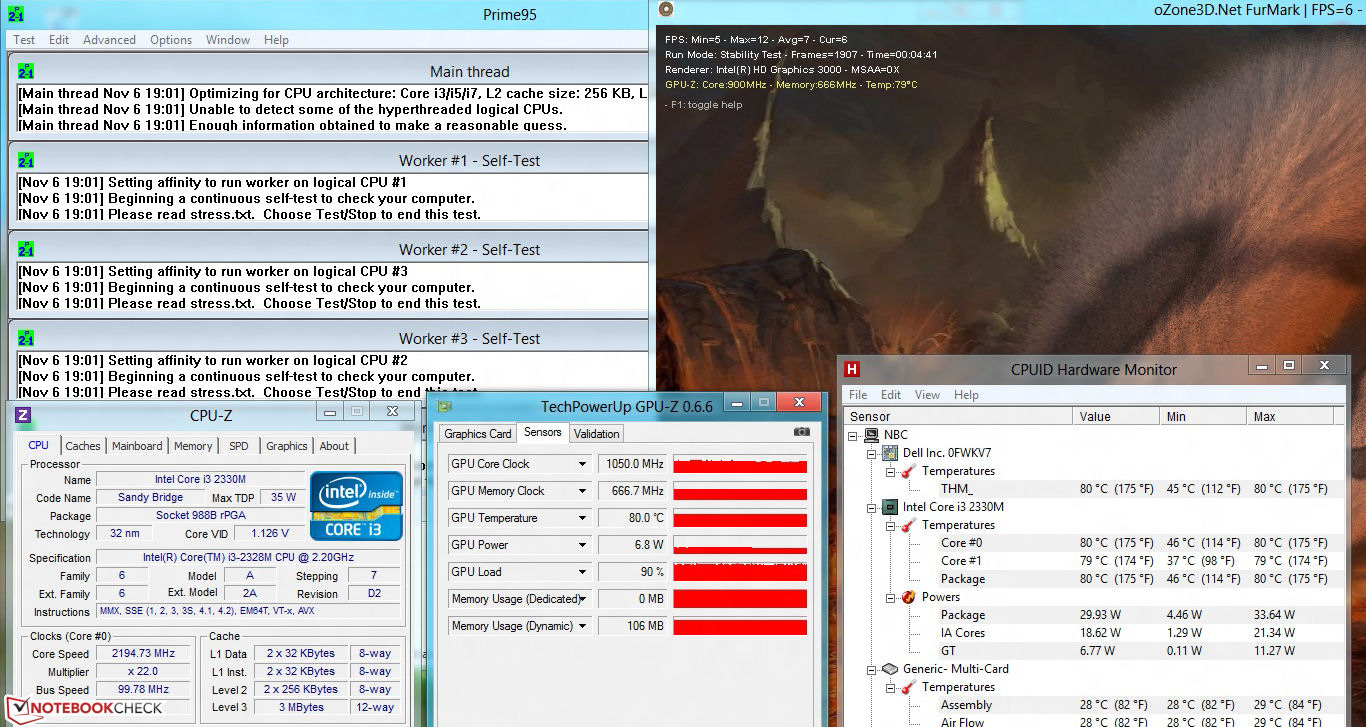Click the thermometer icon under Intel Core i3 2330M

pyautogui.click(x=908, y=525)
